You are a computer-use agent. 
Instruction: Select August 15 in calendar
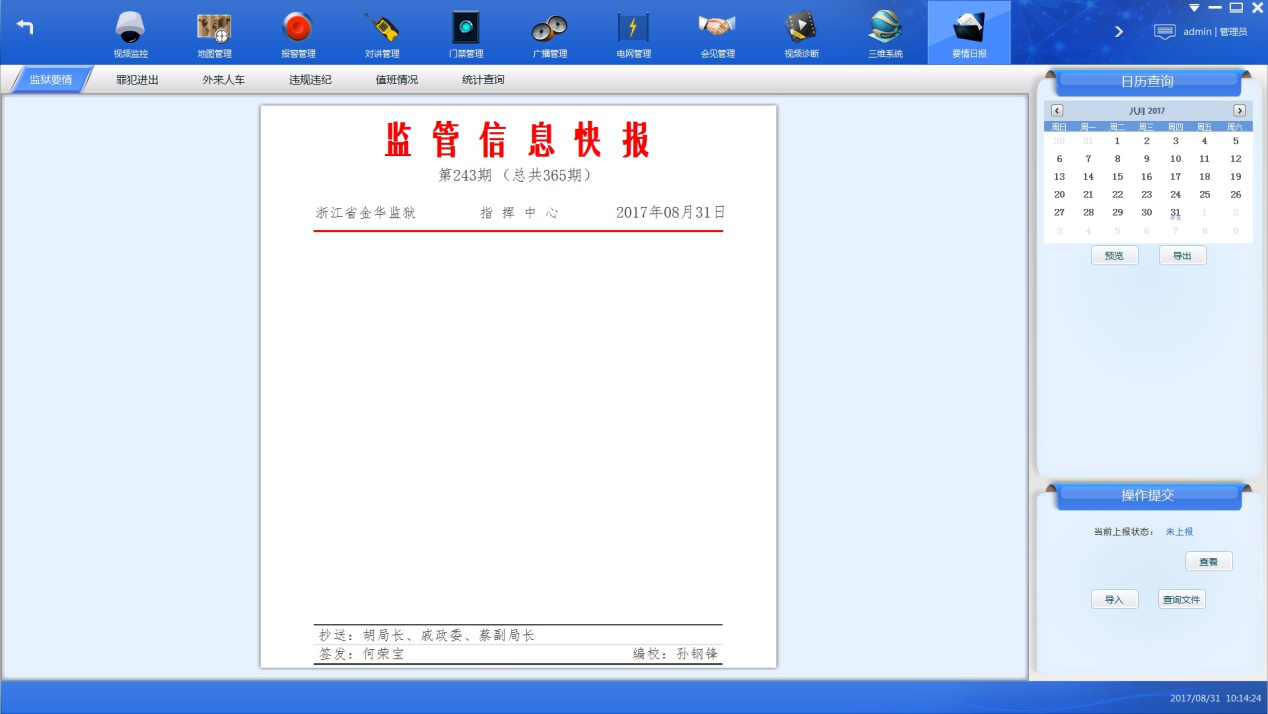[x=1118, y=177]
